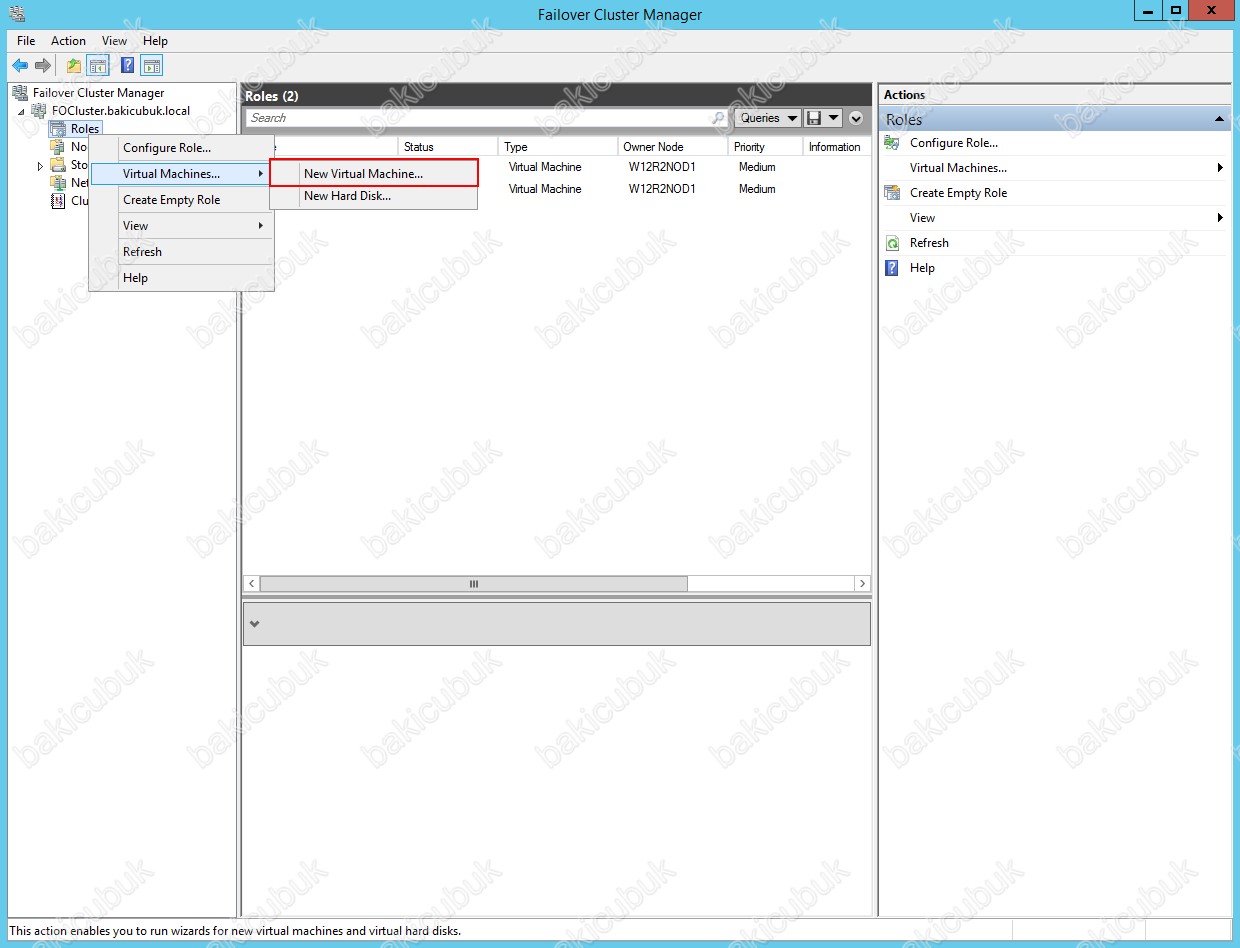Click Help text in Actions pane
The width and height of the screenshot is (1240, 948).
click(x=922, y=268)
